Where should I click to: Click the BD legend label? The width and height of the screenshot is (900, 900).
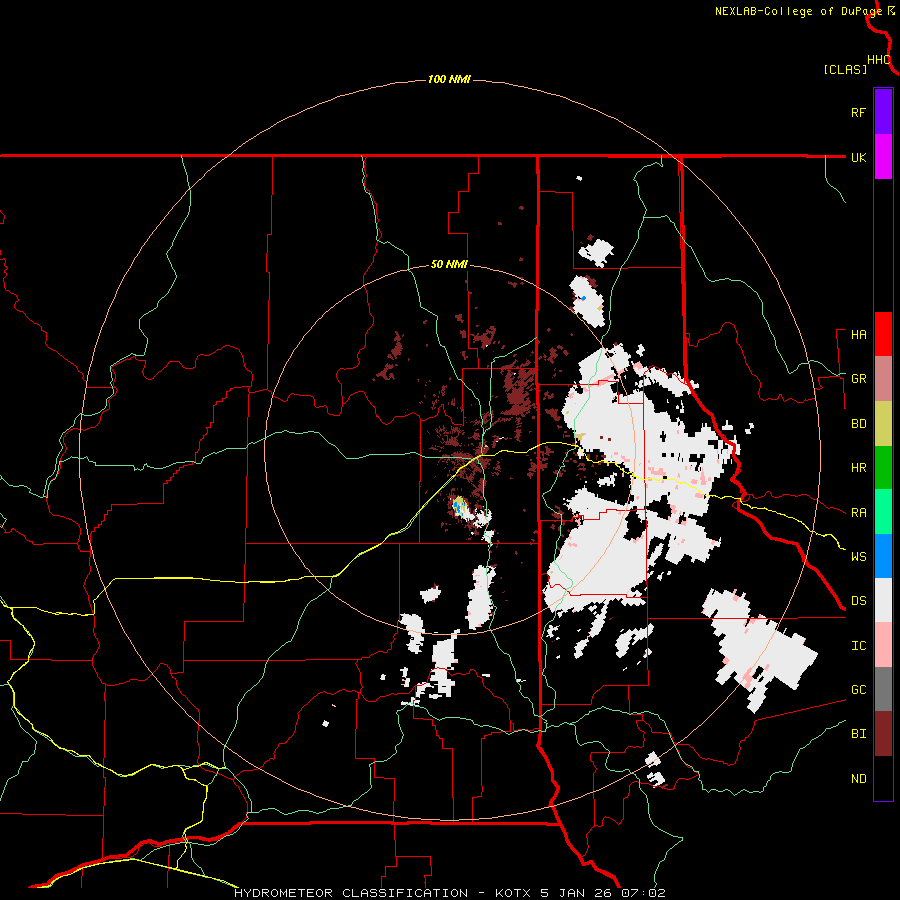pos(859,424)
